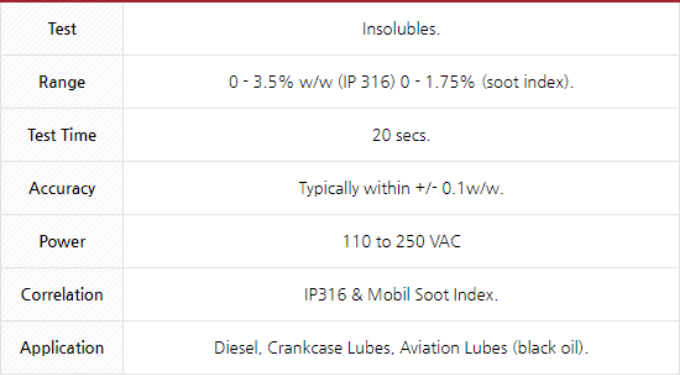Click the Correlation row label

62,295
